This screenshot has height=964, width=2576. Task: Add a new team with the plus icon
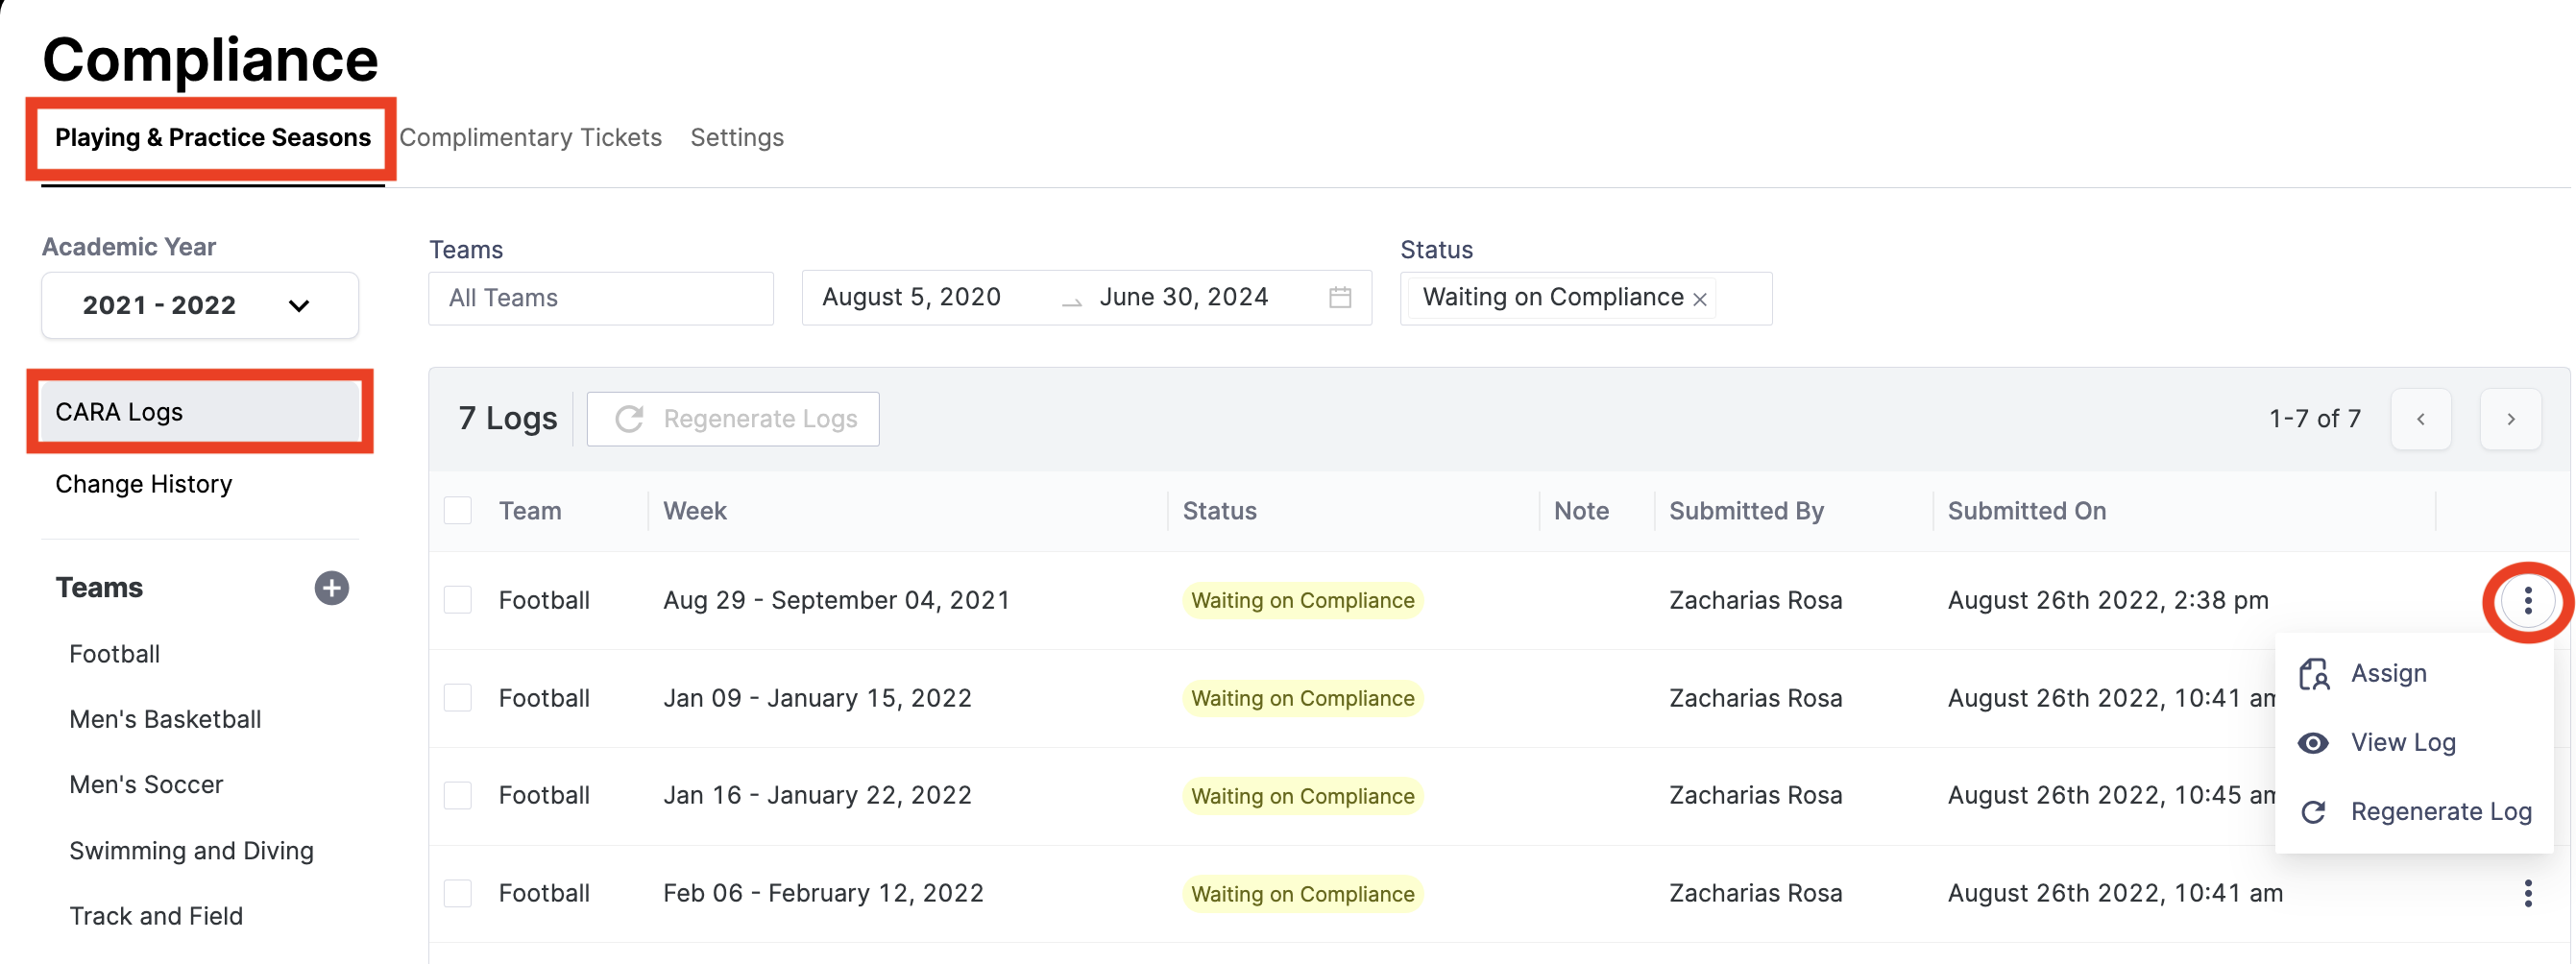331,587
